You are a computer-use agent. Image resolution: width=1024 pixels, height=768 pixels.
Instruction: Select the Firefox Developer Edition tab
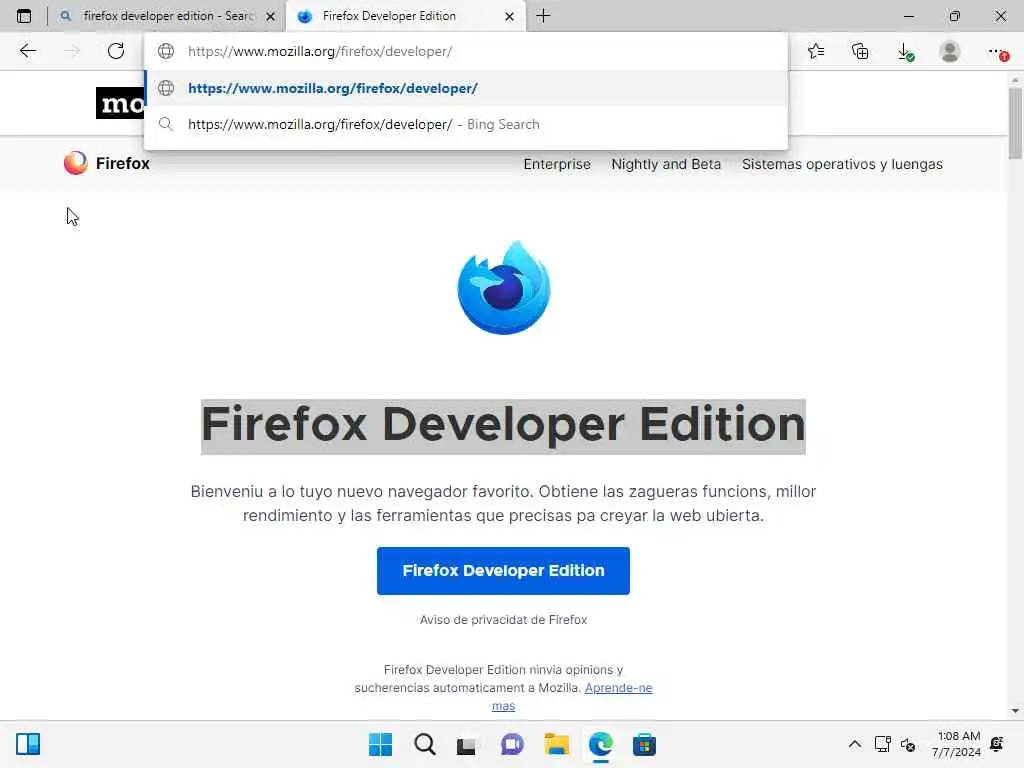click(405, 16)
